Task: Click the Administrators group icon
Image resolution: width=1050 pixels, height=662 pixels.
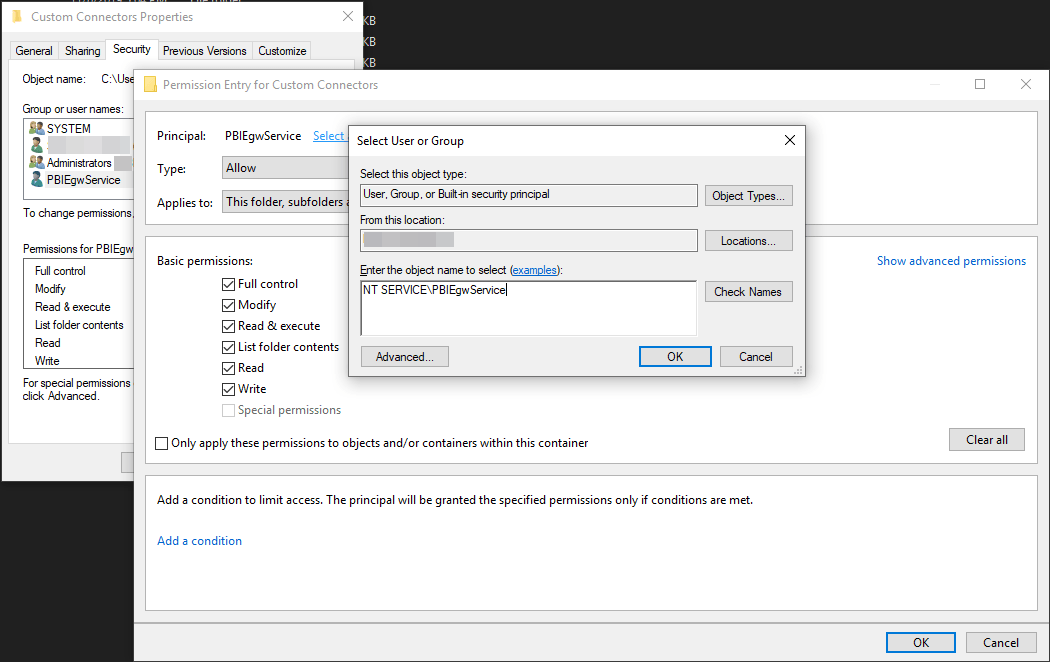Action: (x=37, y=163)
